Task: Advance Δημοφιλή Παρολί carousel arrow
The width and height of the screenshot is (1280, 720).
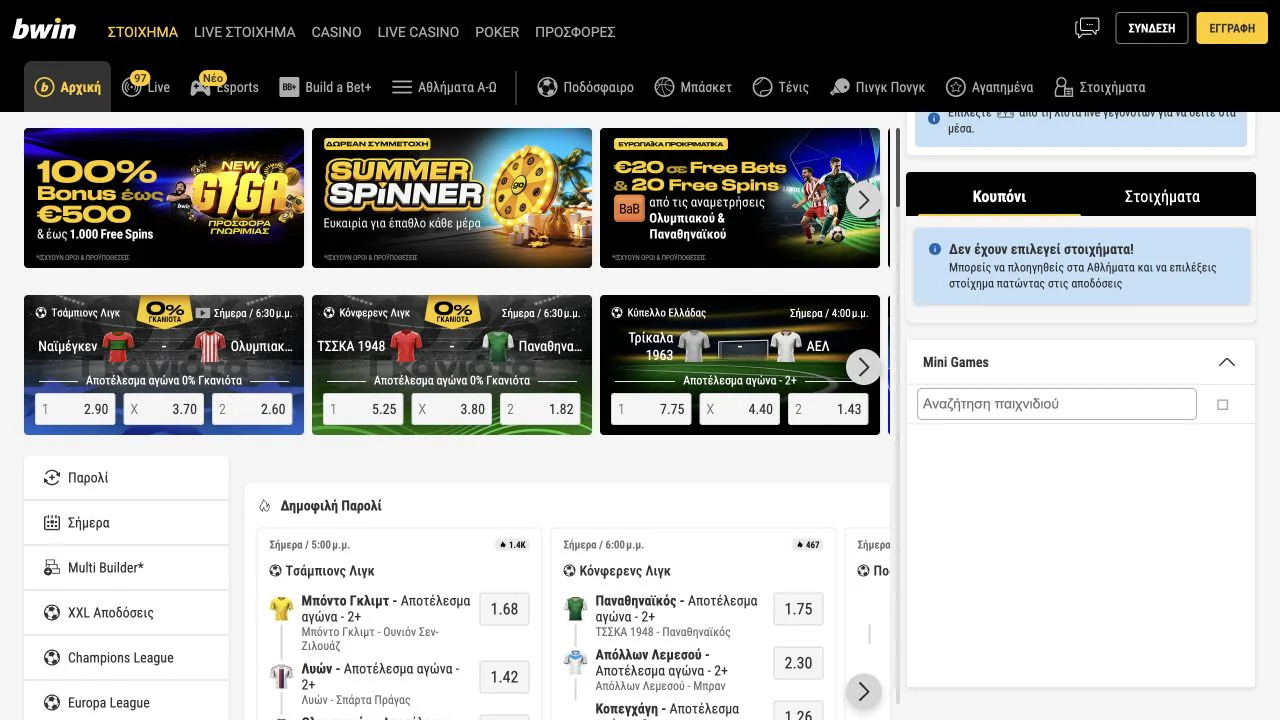Action: (x=864, y=691)
